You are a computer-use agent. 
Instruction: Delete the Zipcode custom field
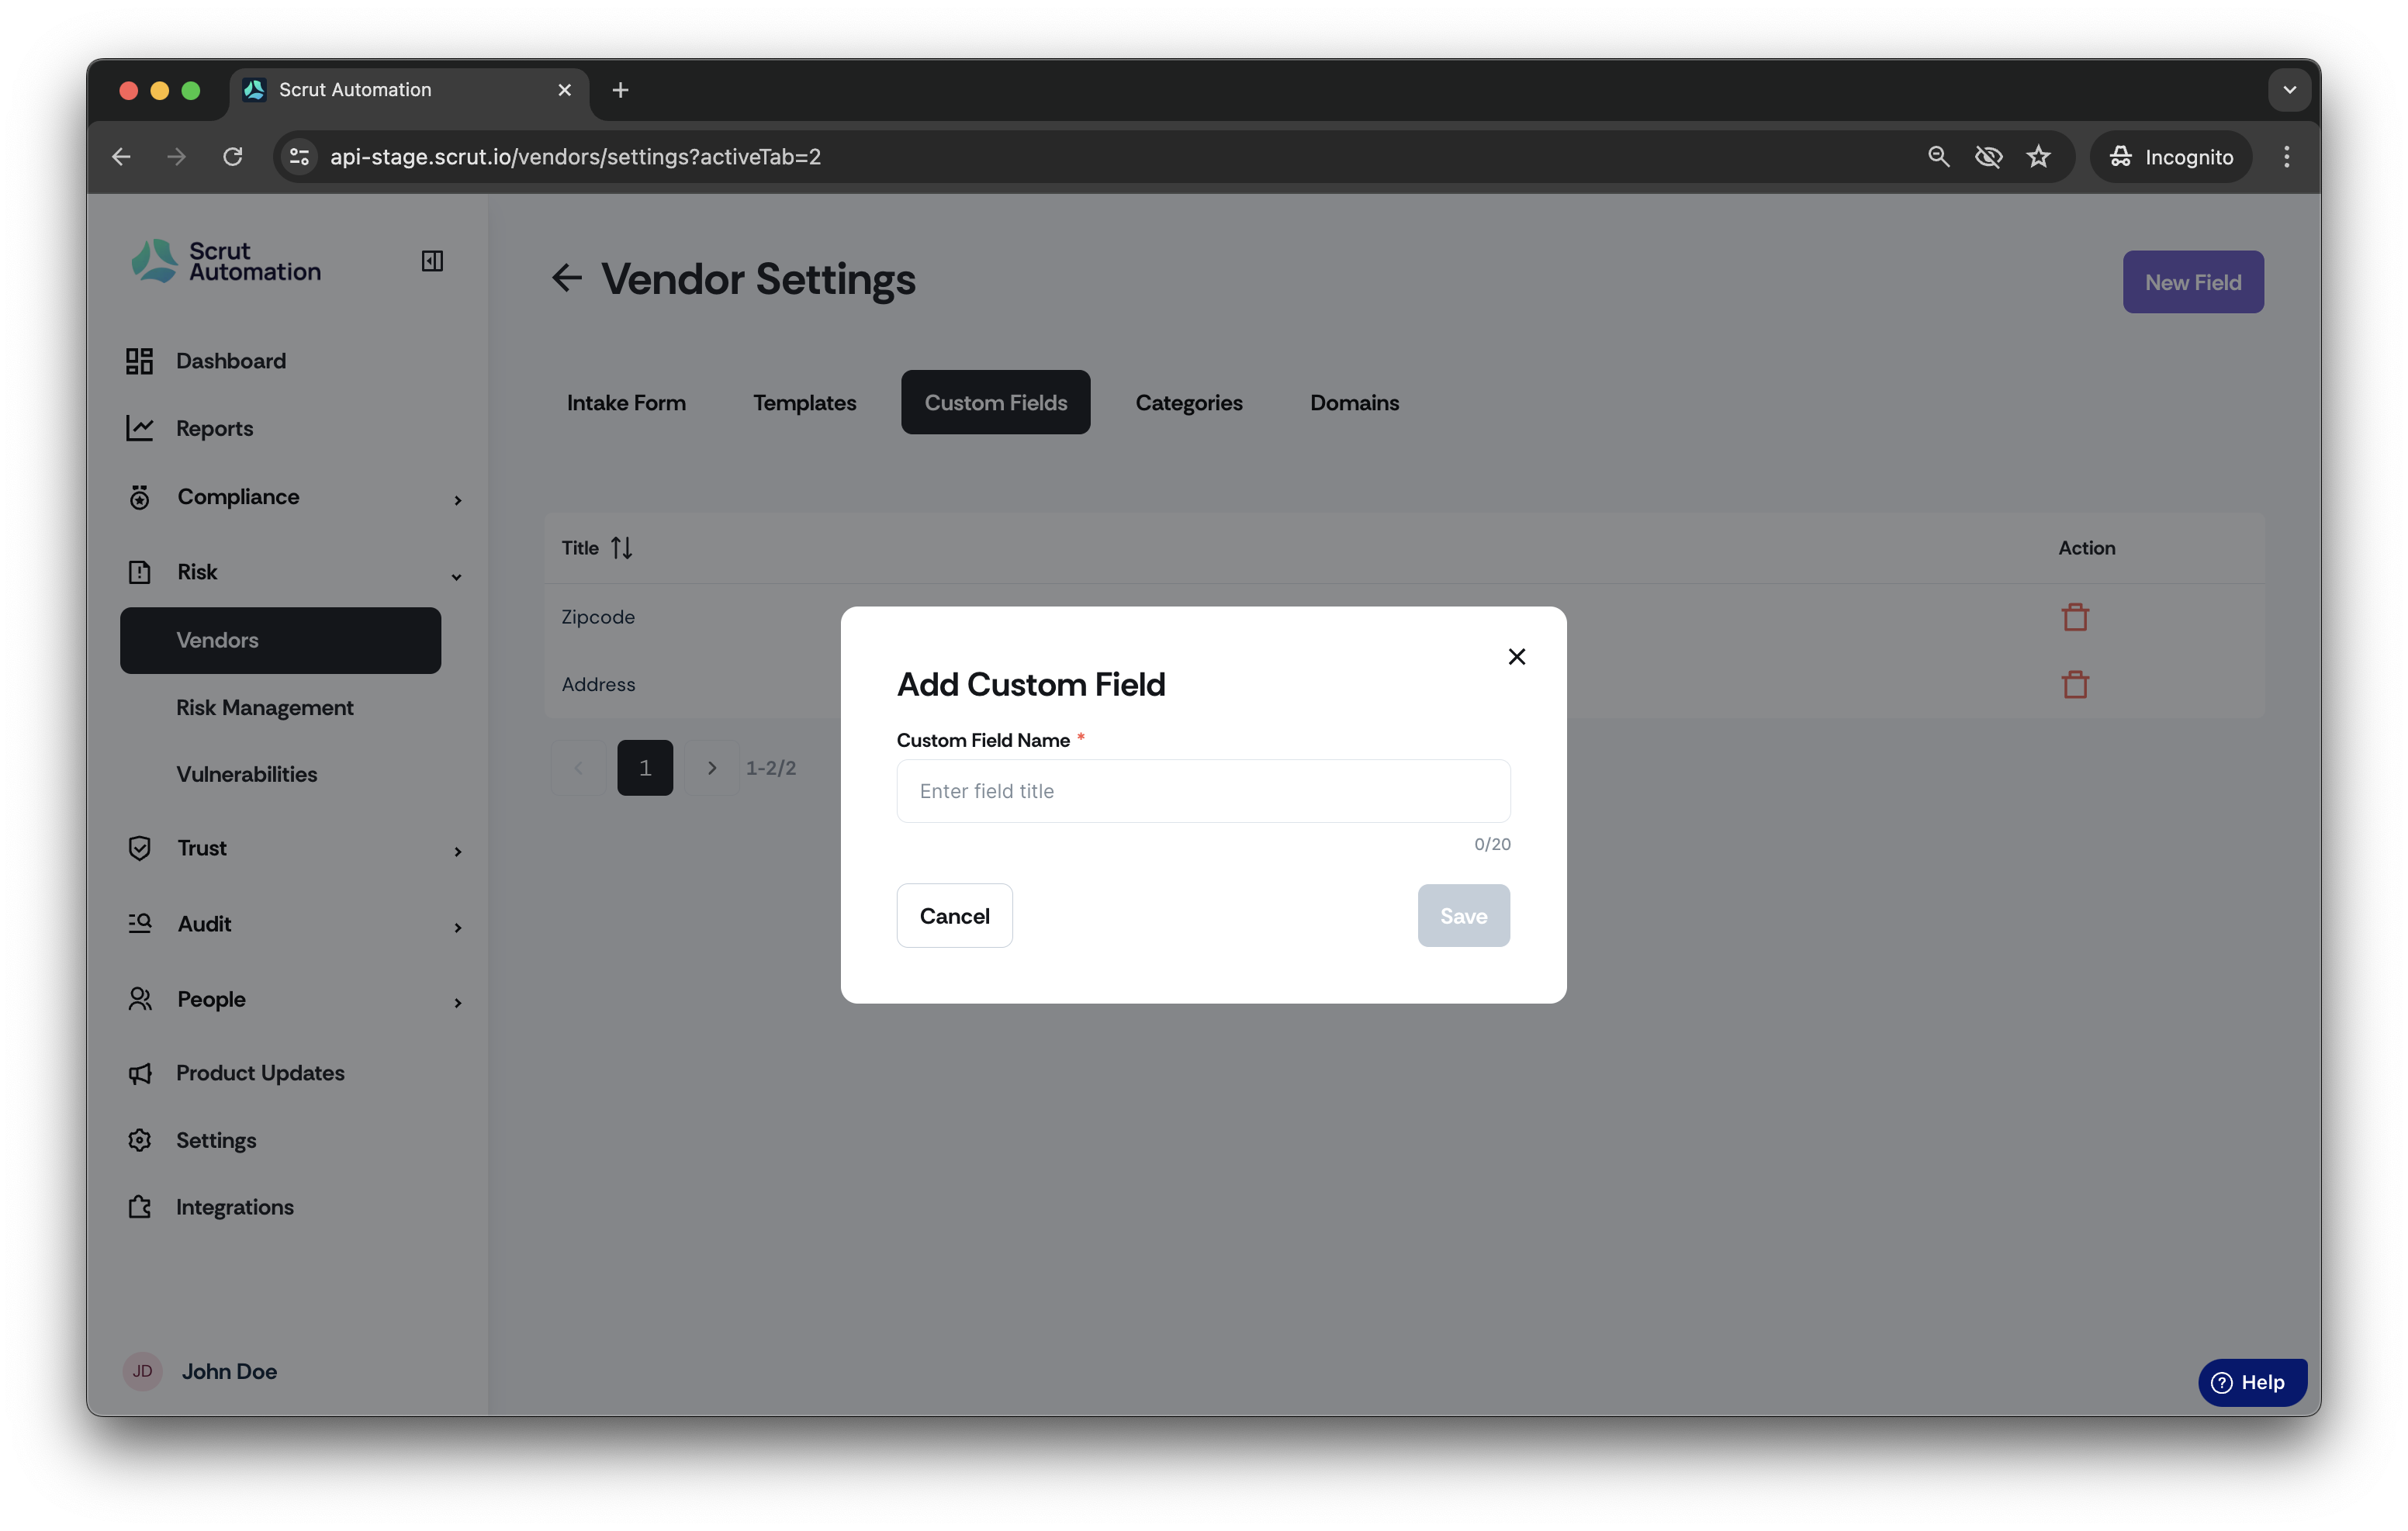click(x=2075, y=617)
